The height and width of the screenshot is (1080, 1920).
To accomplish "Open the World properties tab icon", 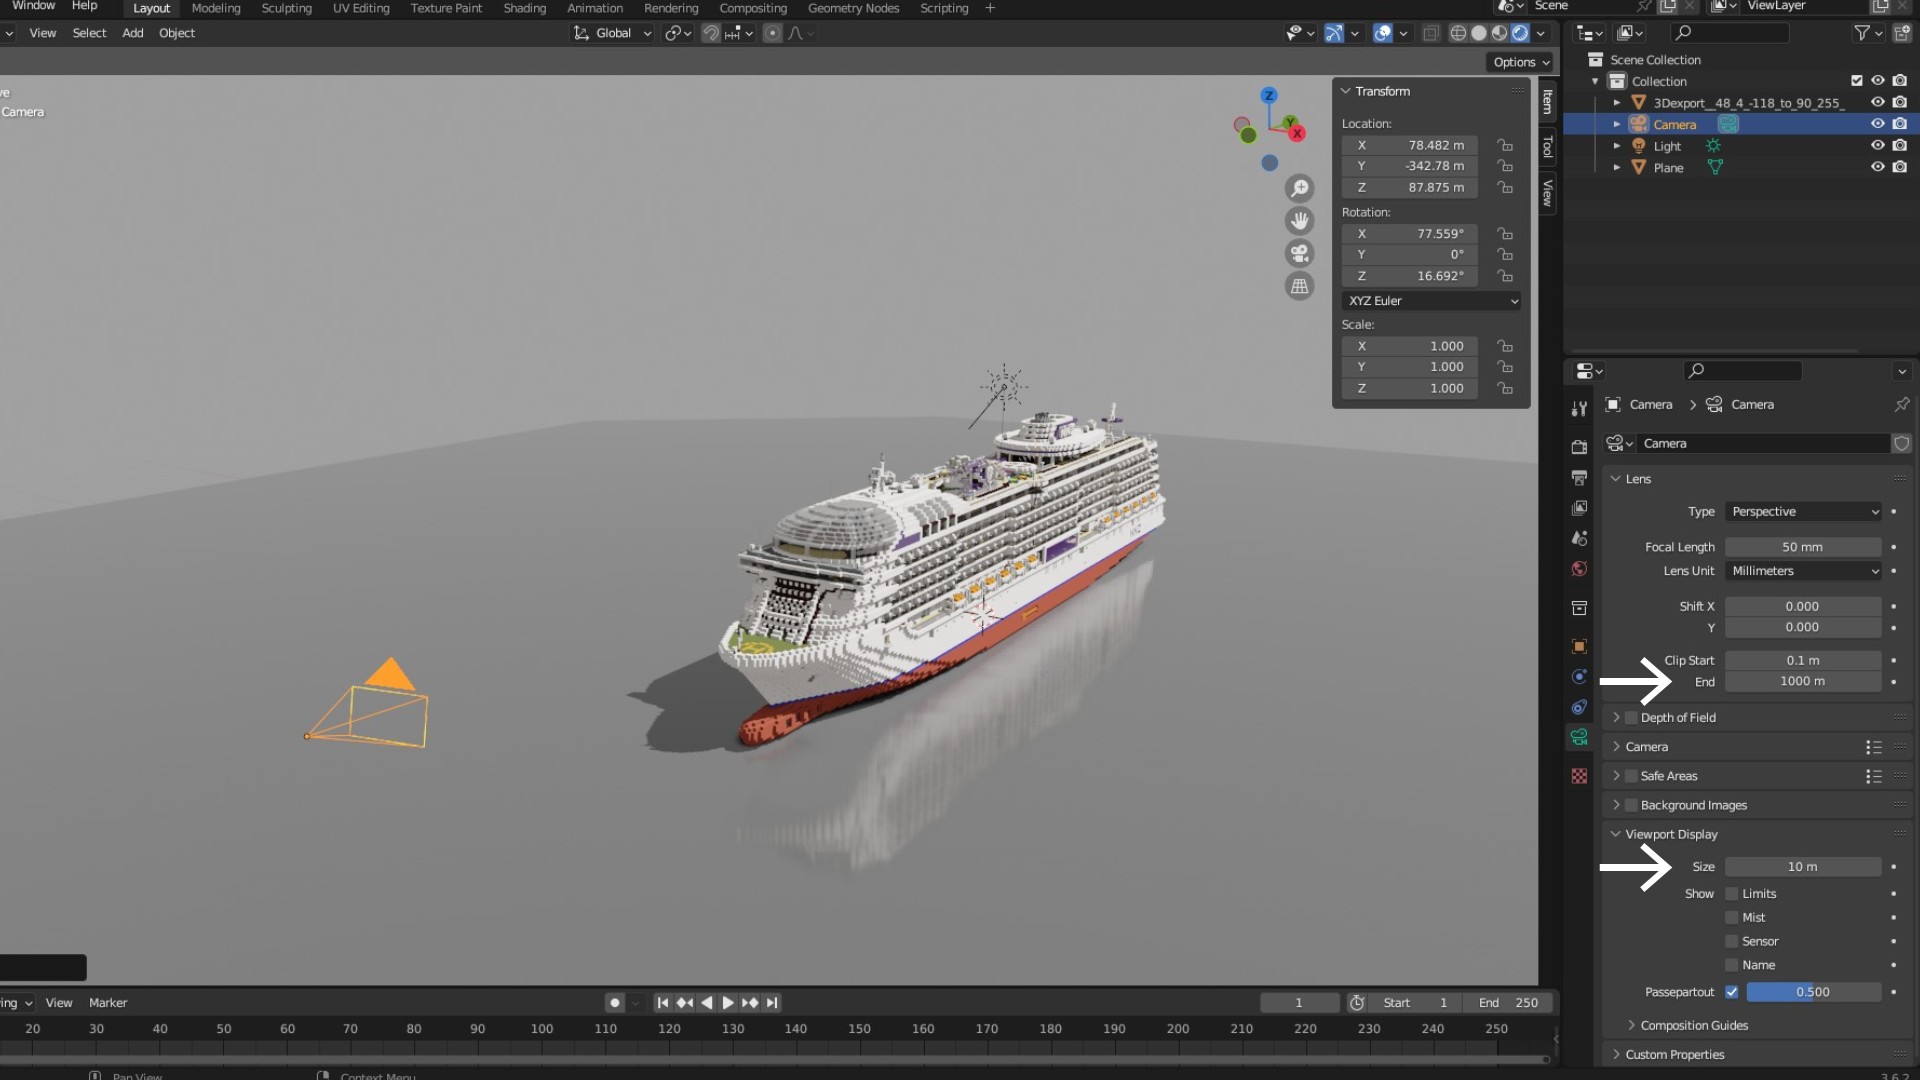I will (1579, 569).
